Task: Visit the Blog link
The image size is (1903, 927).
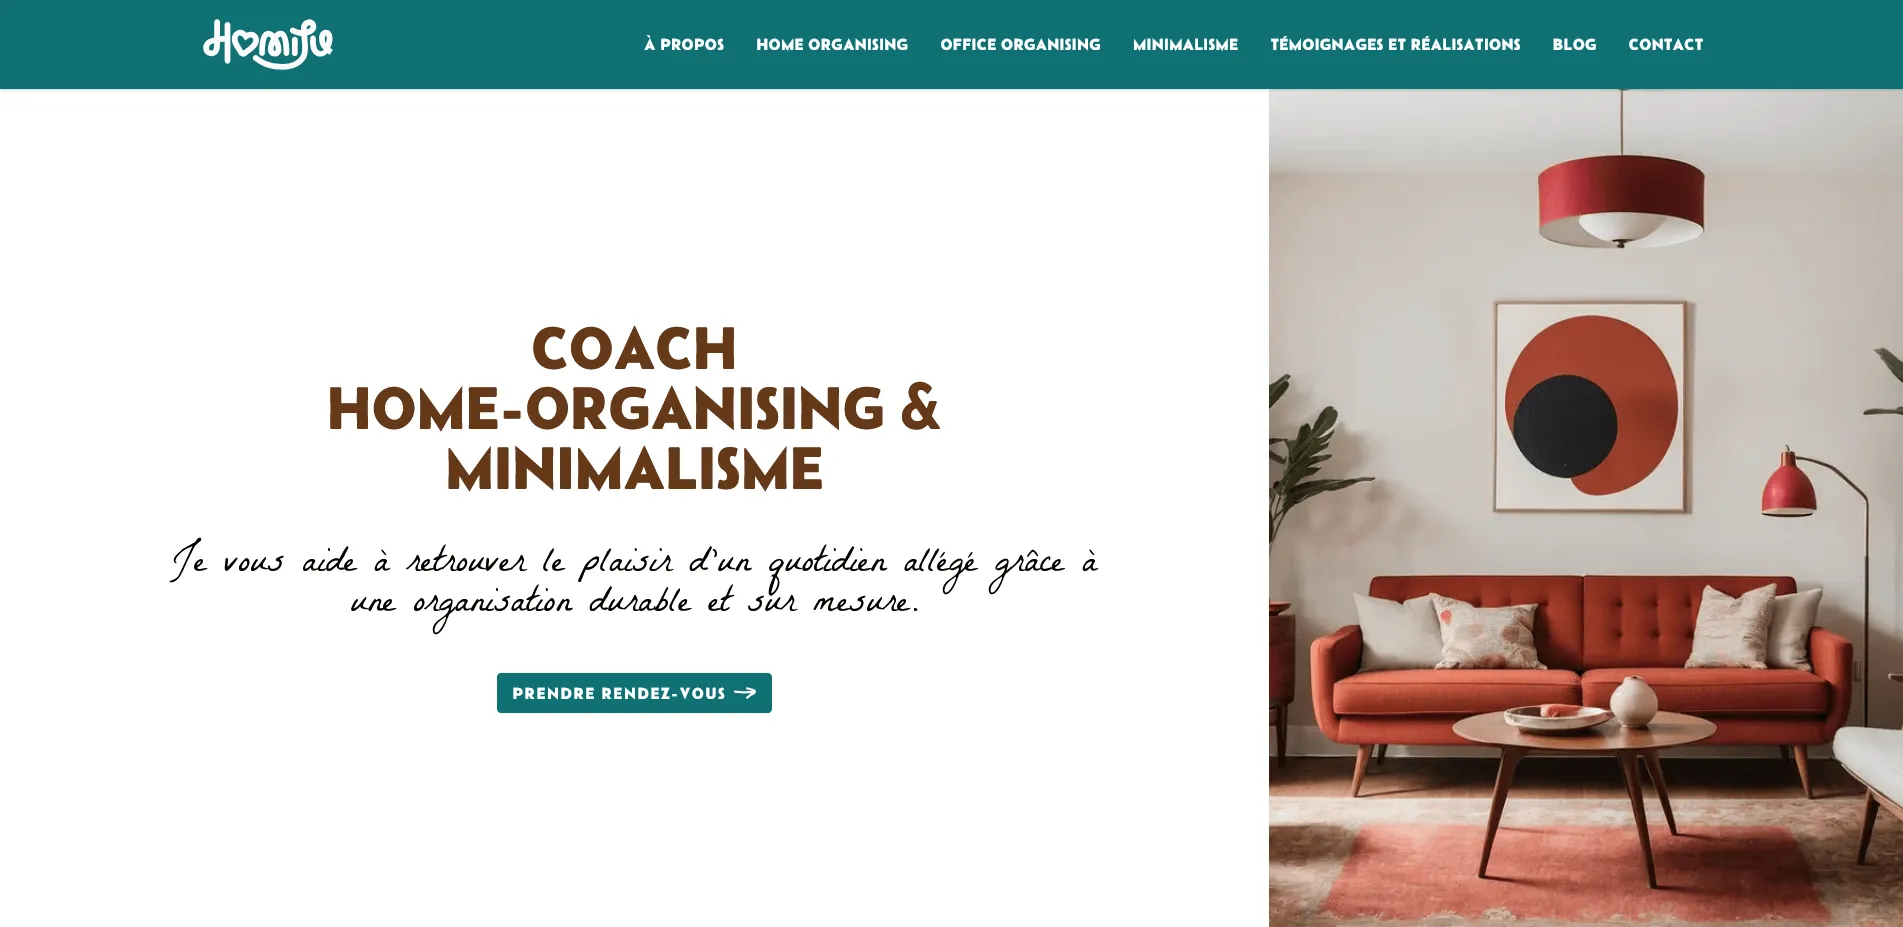Action: 1574,44
